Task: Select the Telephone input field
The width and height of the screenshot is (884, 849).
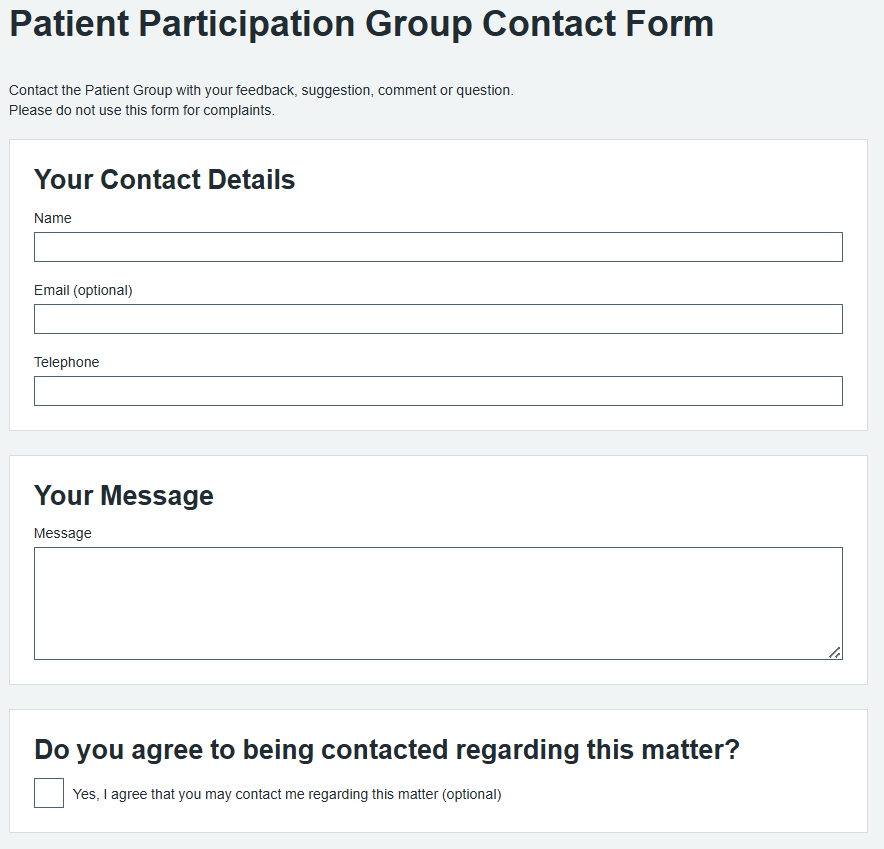Action: point(438,391)
